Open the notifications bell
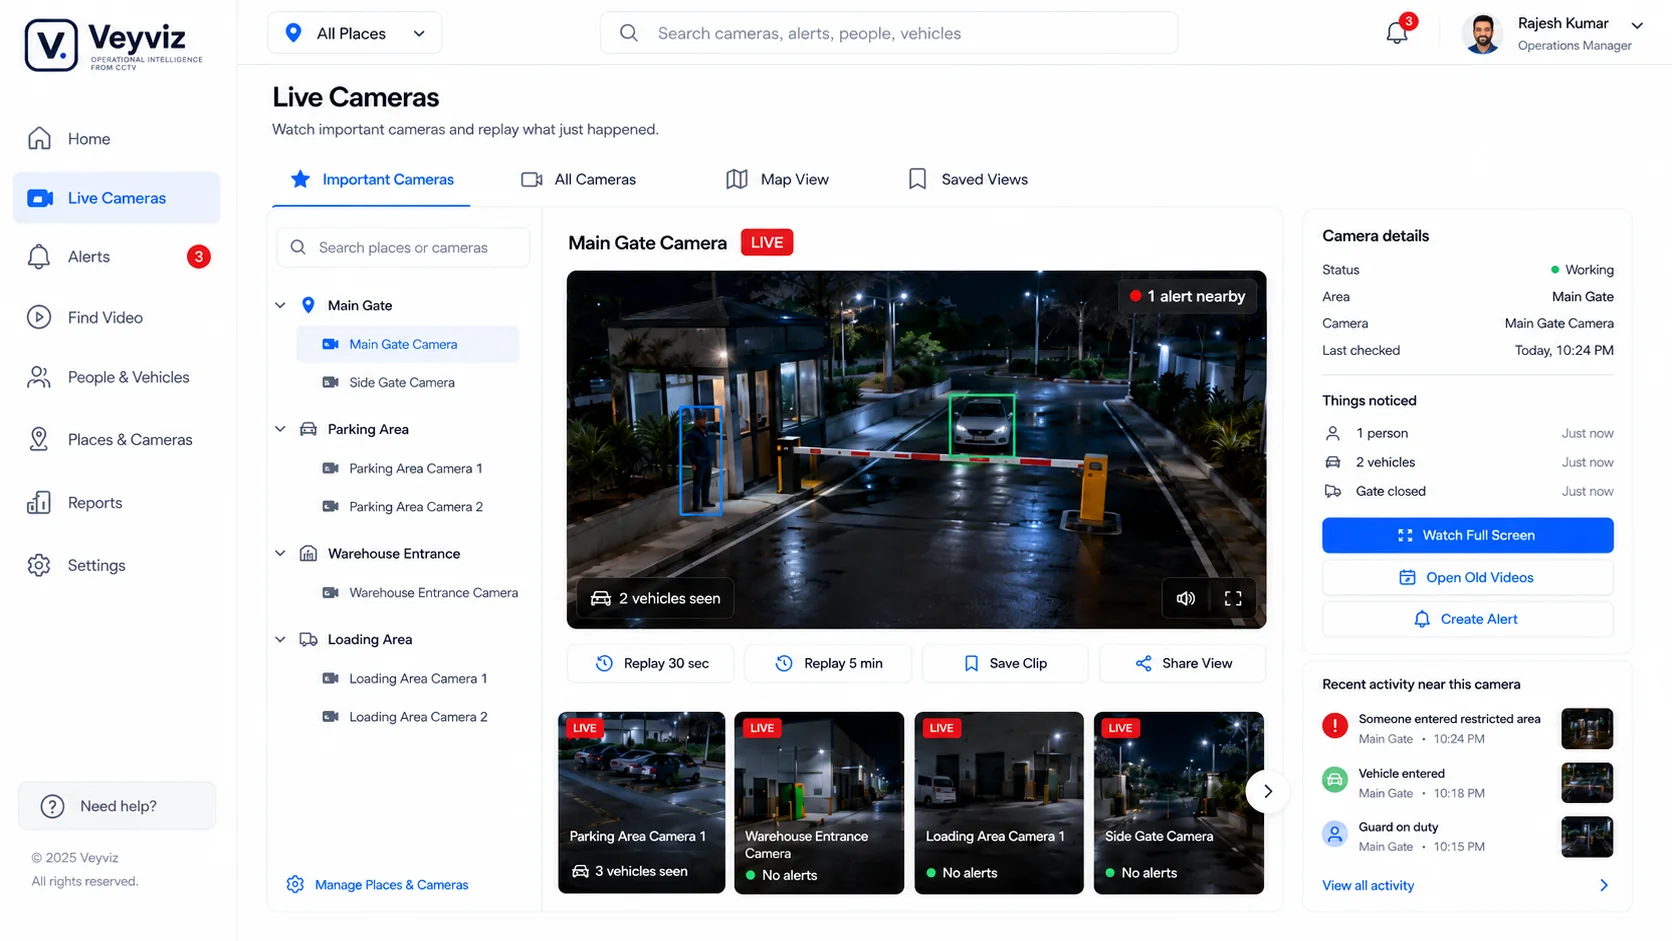This screenshot has height=941, width=1672. tap(1397, 33)
